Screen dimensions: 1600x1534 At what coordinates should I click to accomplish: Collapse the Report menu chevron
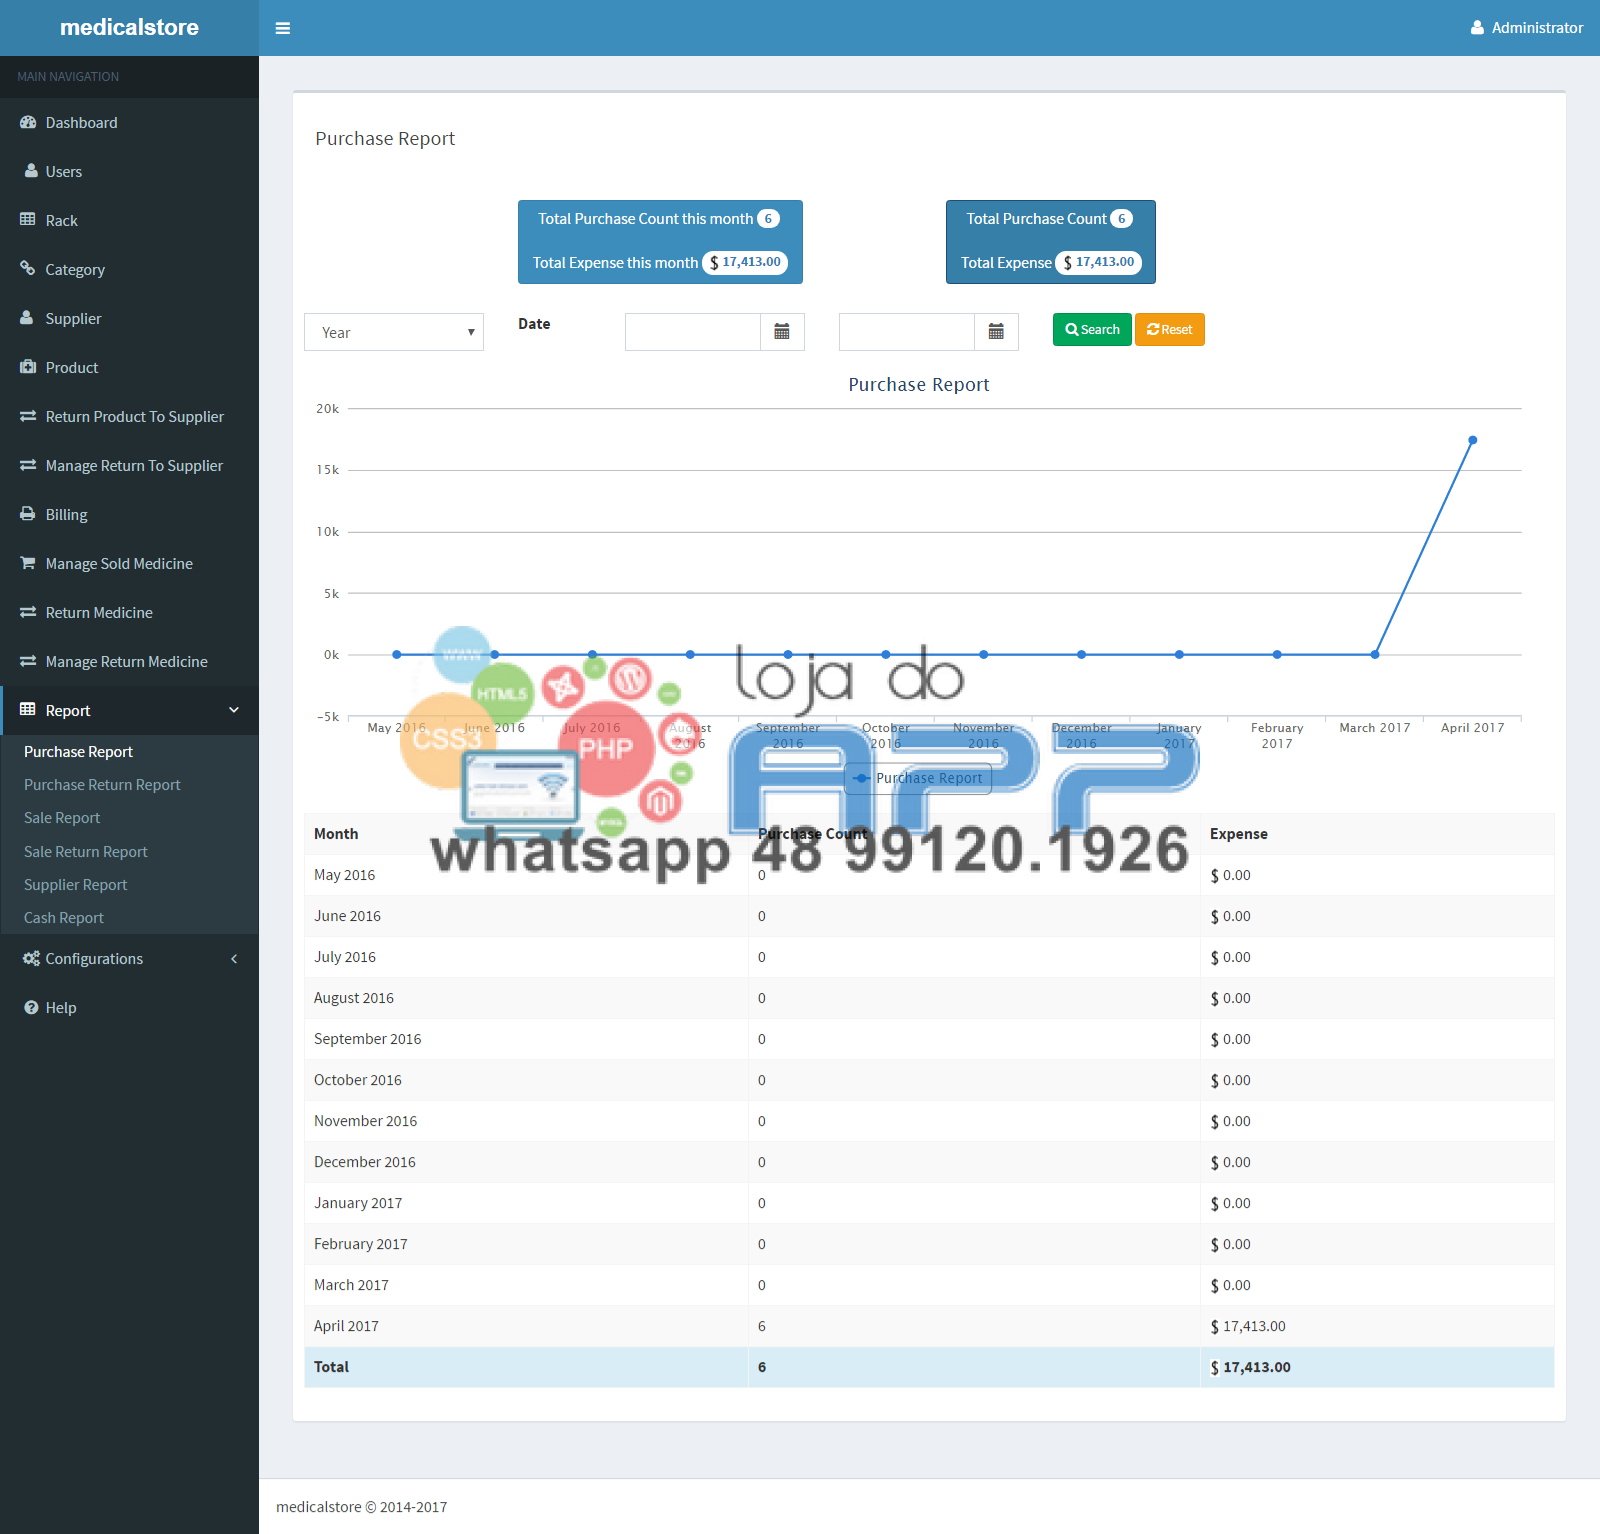[x=234, y=710]
